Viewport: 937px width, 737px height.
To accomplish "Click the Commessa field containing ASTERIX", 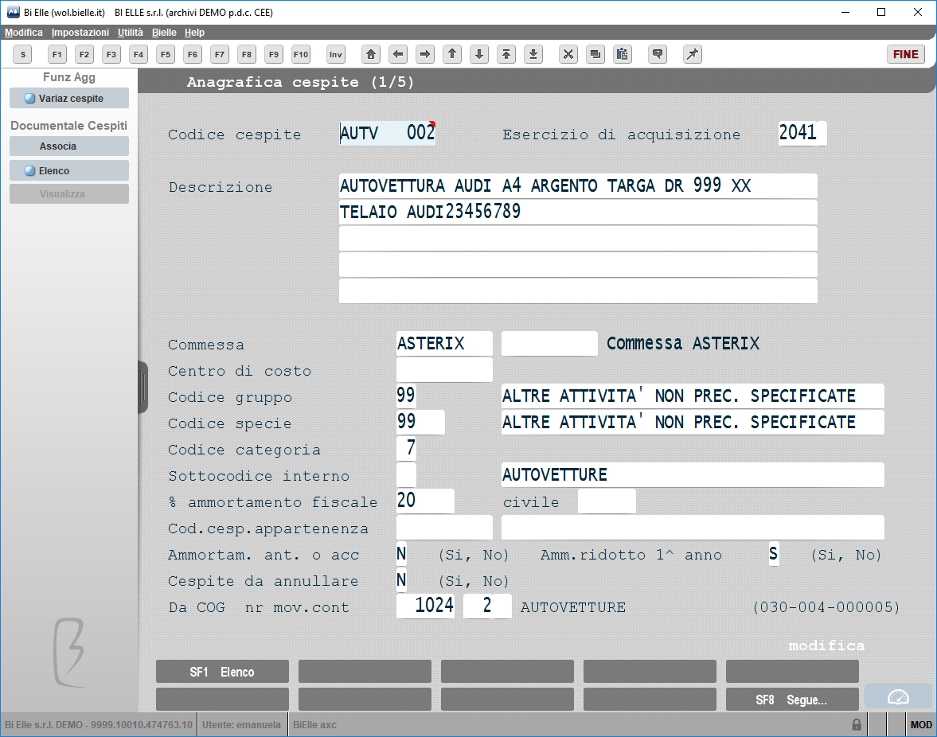I will tap(444, 344).
